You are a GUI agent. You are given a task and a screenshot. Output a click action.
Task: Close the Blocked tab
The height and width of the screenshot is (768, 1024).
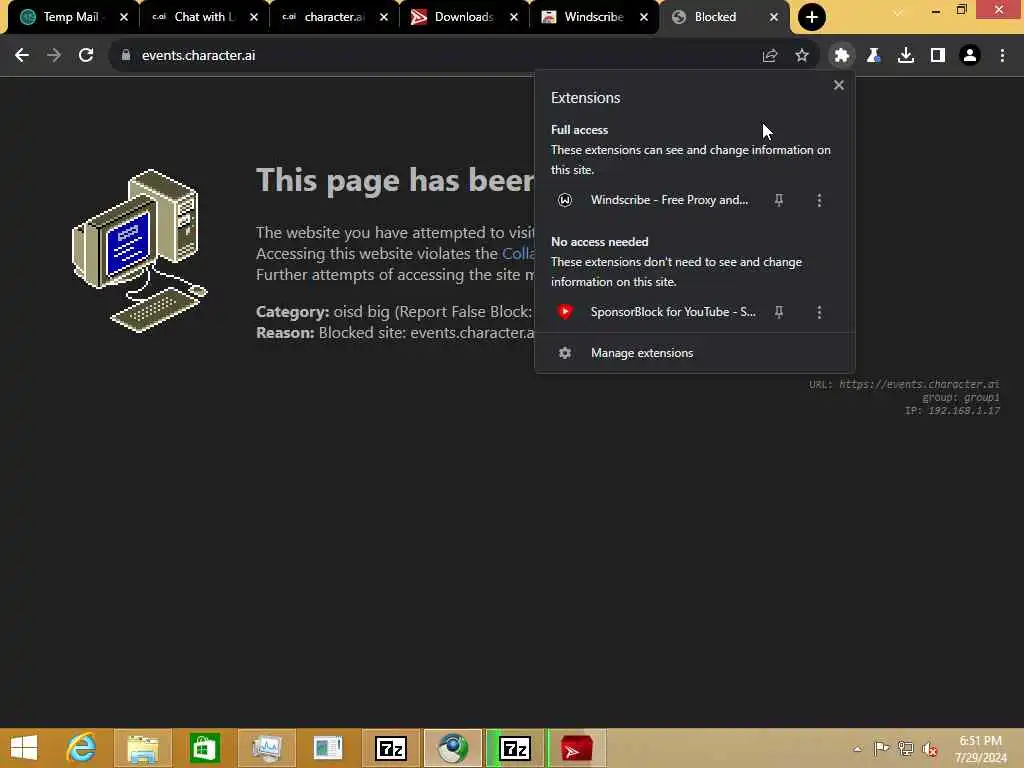(774, 17)
